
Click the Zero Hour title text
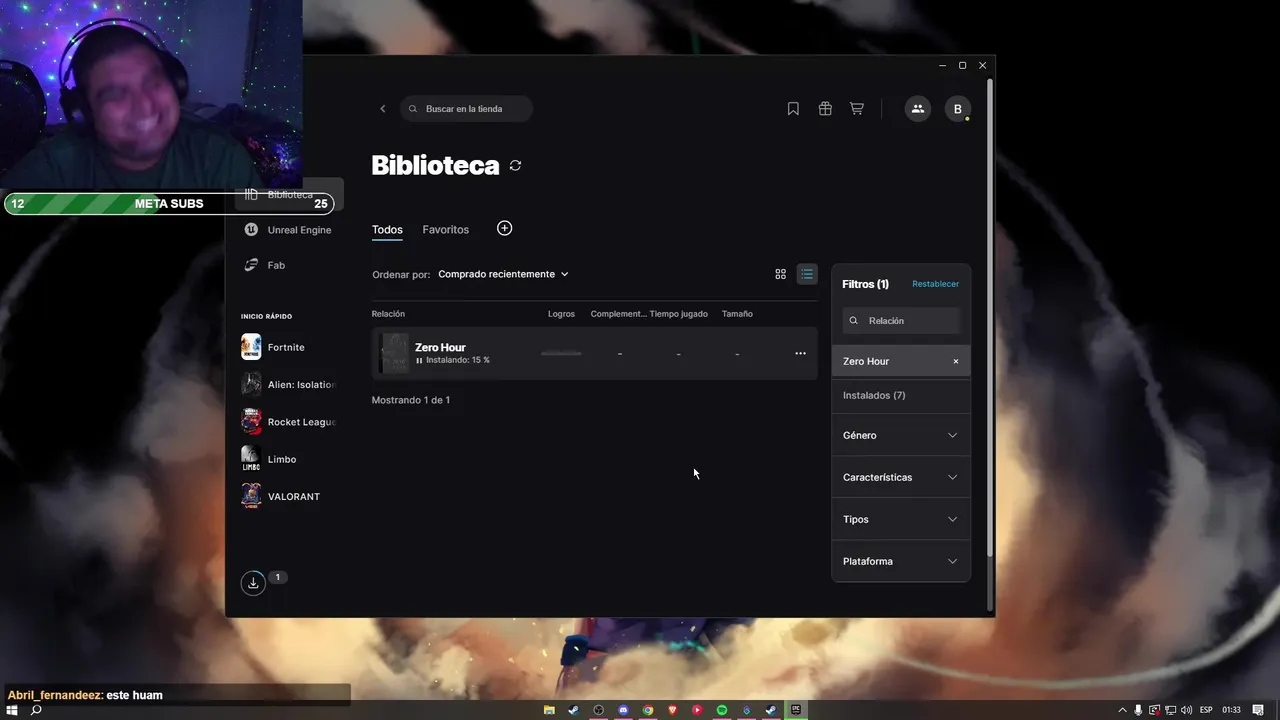click(440, 347)
